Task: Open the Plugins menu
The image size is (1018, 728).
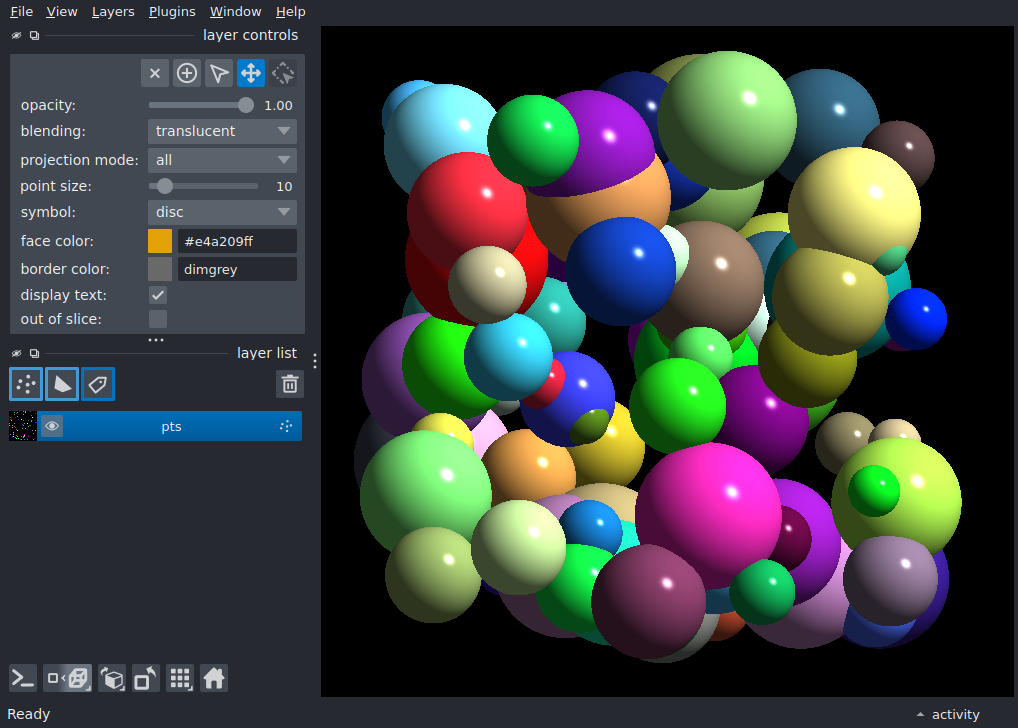Action: coord(172,12)
